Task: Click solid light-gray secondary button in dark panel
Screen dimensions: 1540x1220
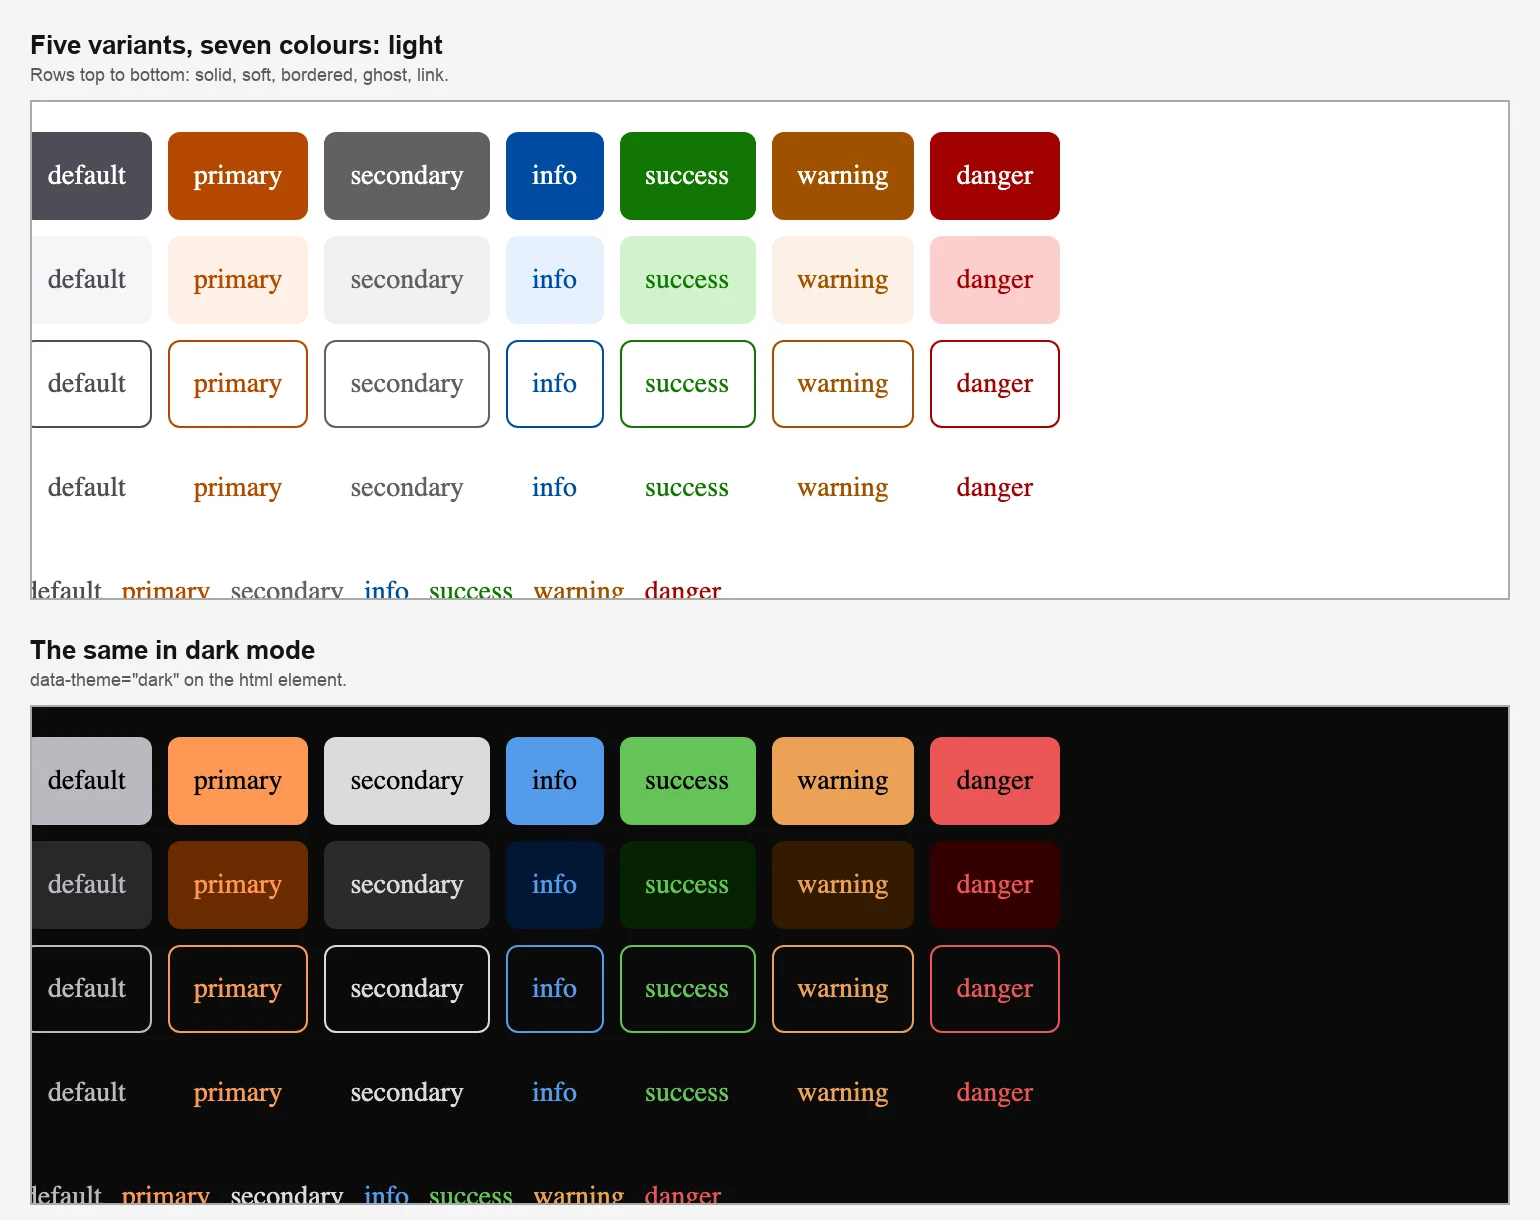Action: coord(407,781)
